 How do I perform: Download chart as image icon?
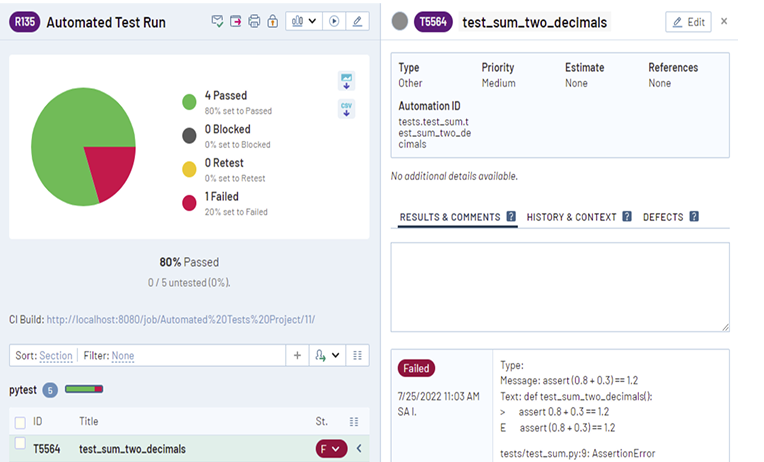347,81
